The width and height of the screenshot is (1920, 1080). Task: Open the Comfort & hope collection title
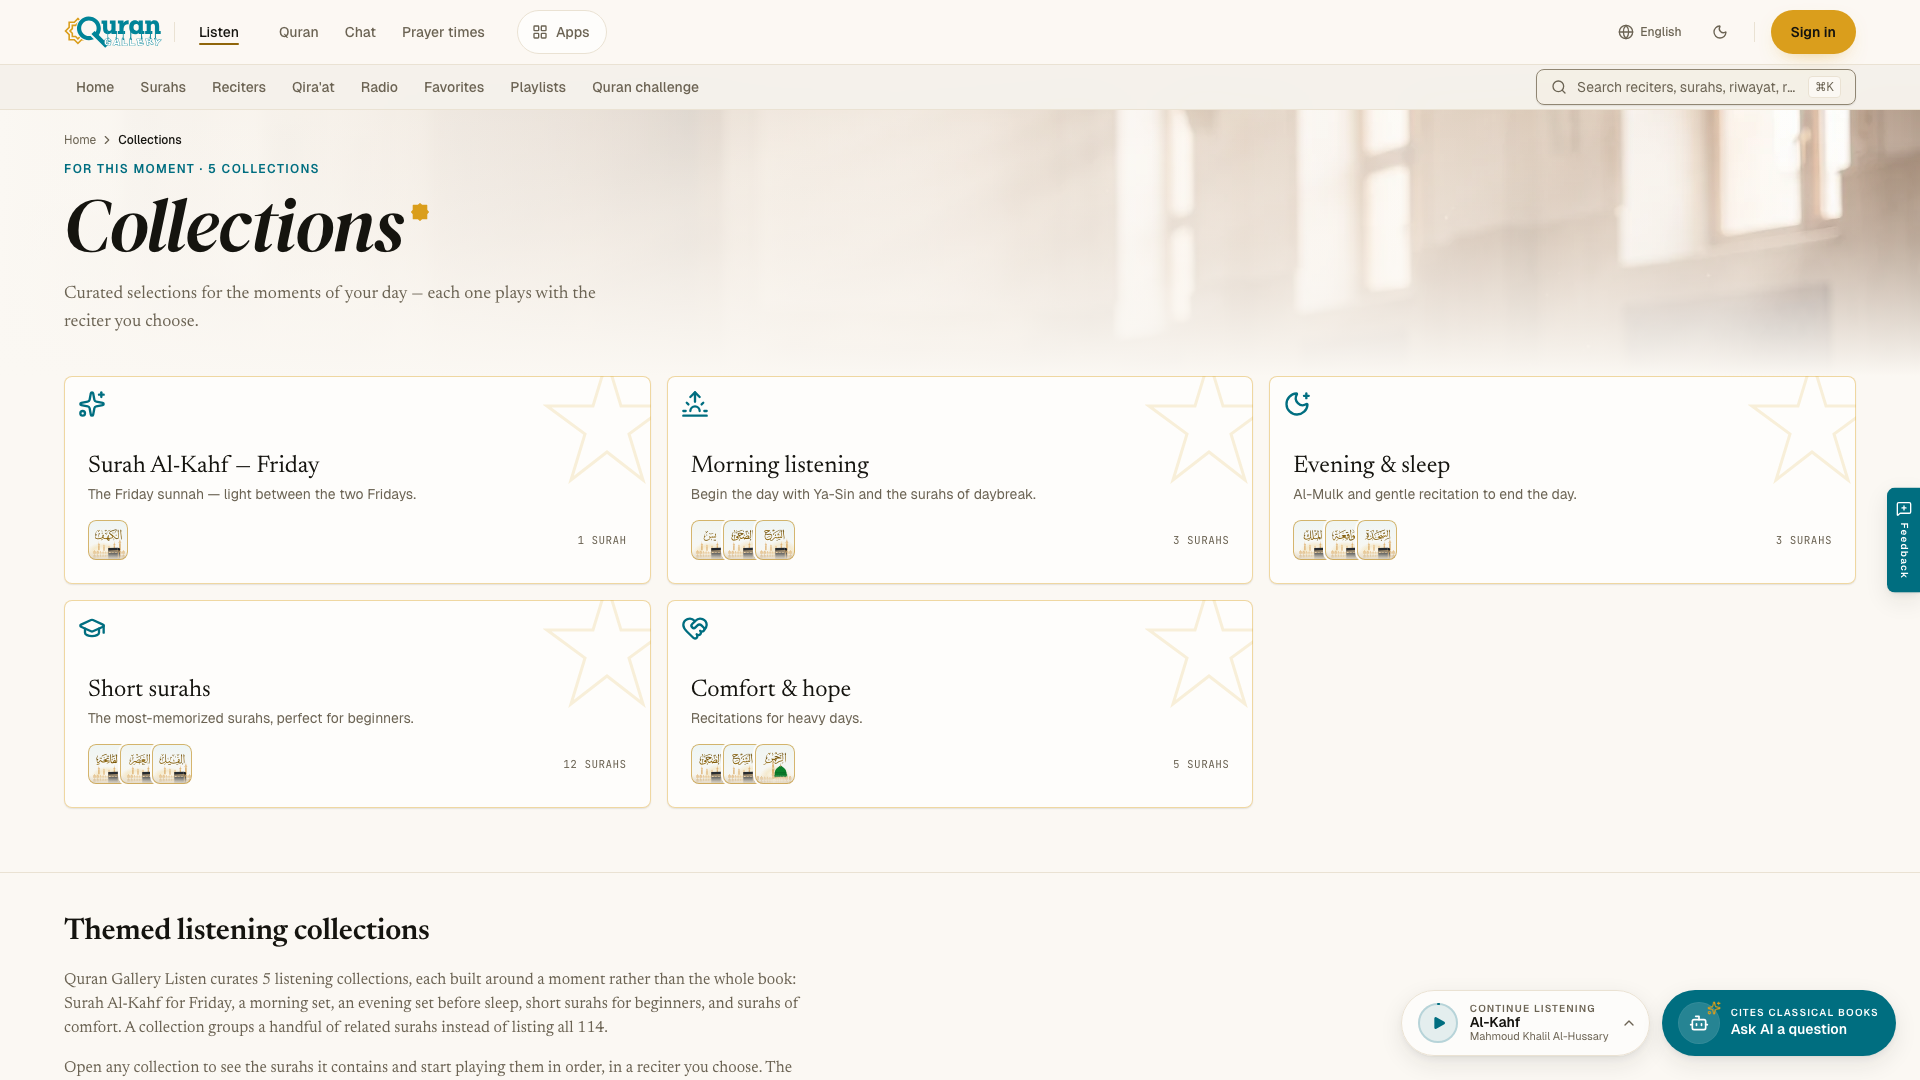point(771,689)
